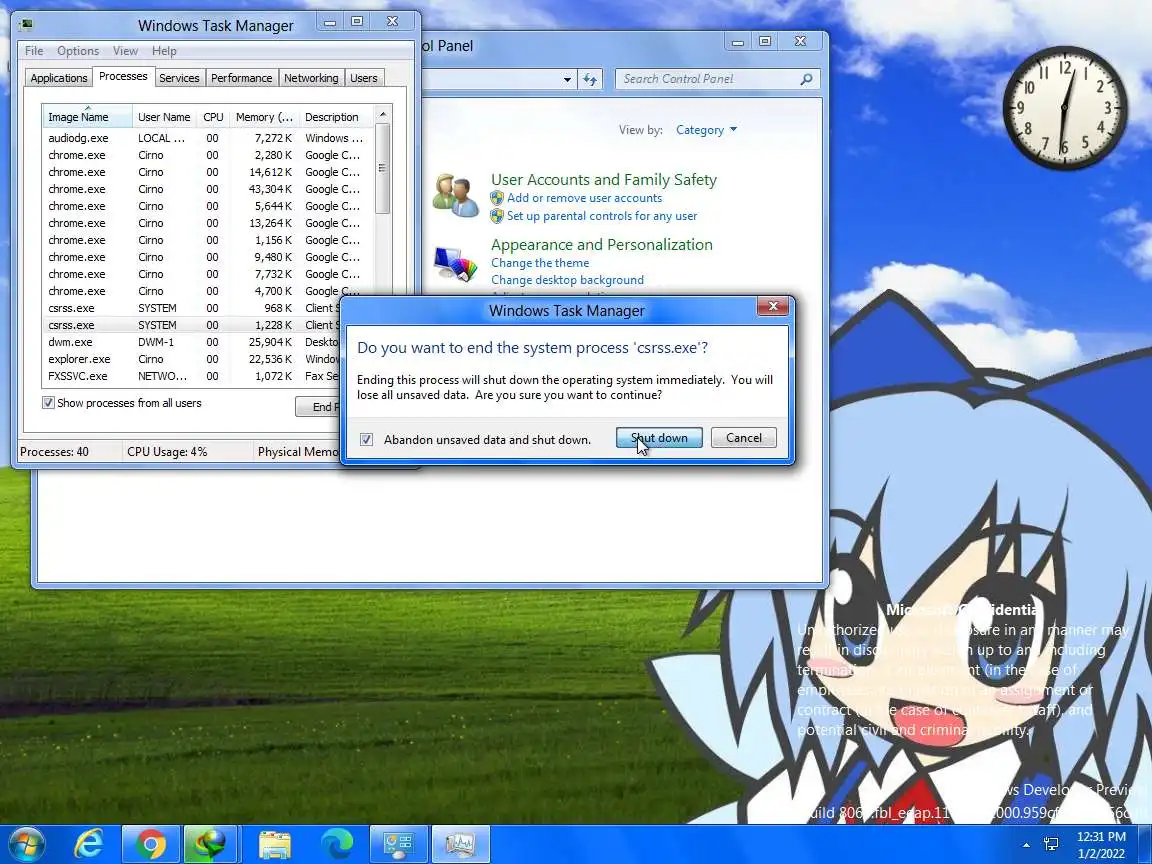Sort processes by CPU column header
The width and height of the screenshot is (1152, 864).
click(x=213, y=117)
